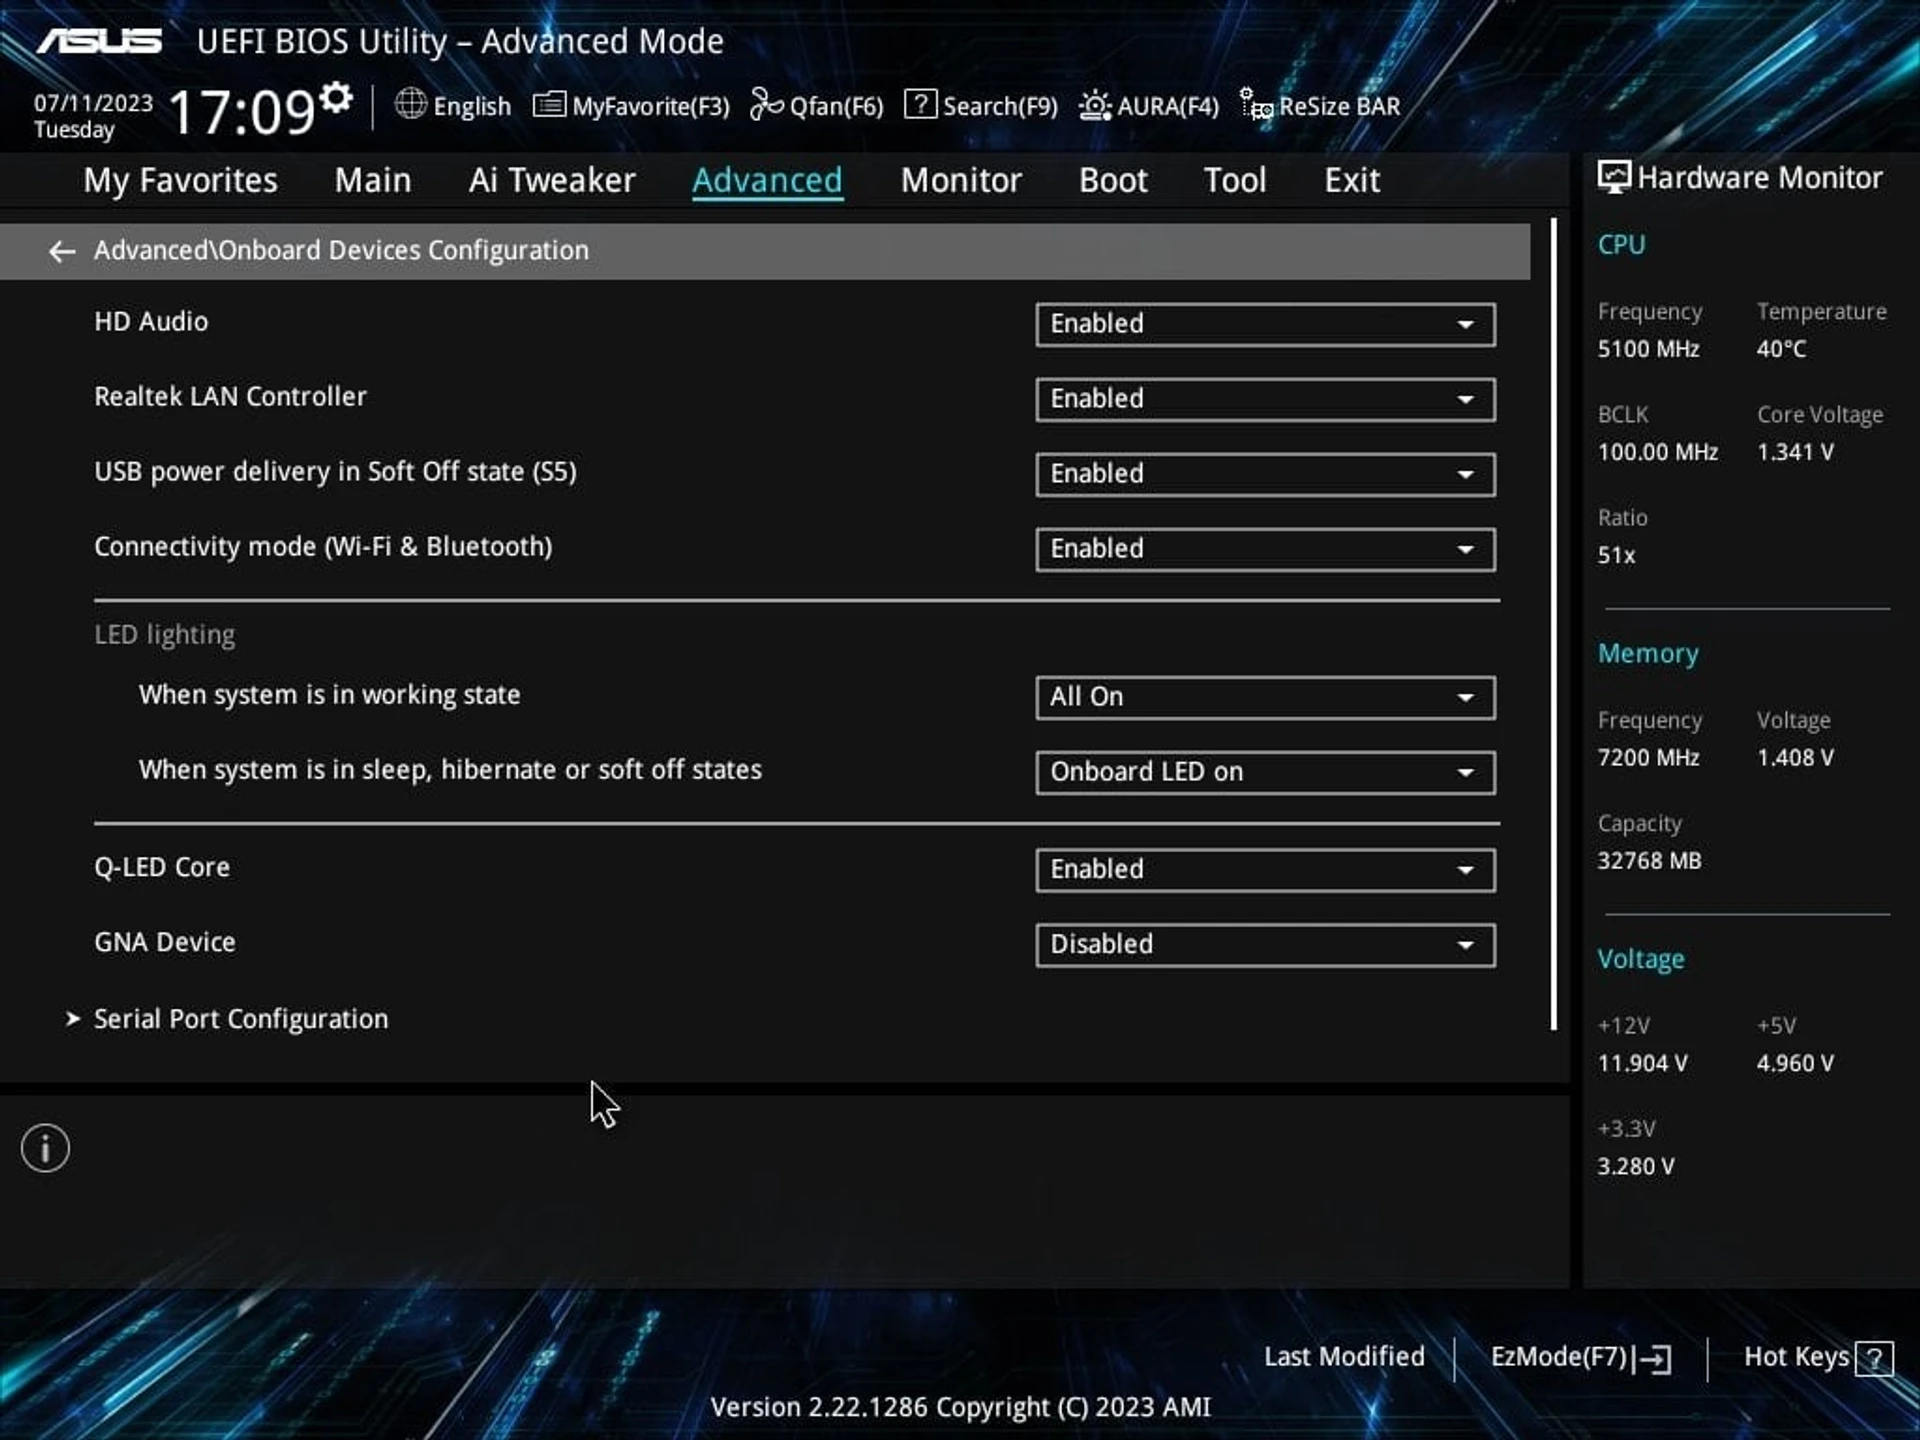Open USB power delivery S5 dropdown

1265,474
